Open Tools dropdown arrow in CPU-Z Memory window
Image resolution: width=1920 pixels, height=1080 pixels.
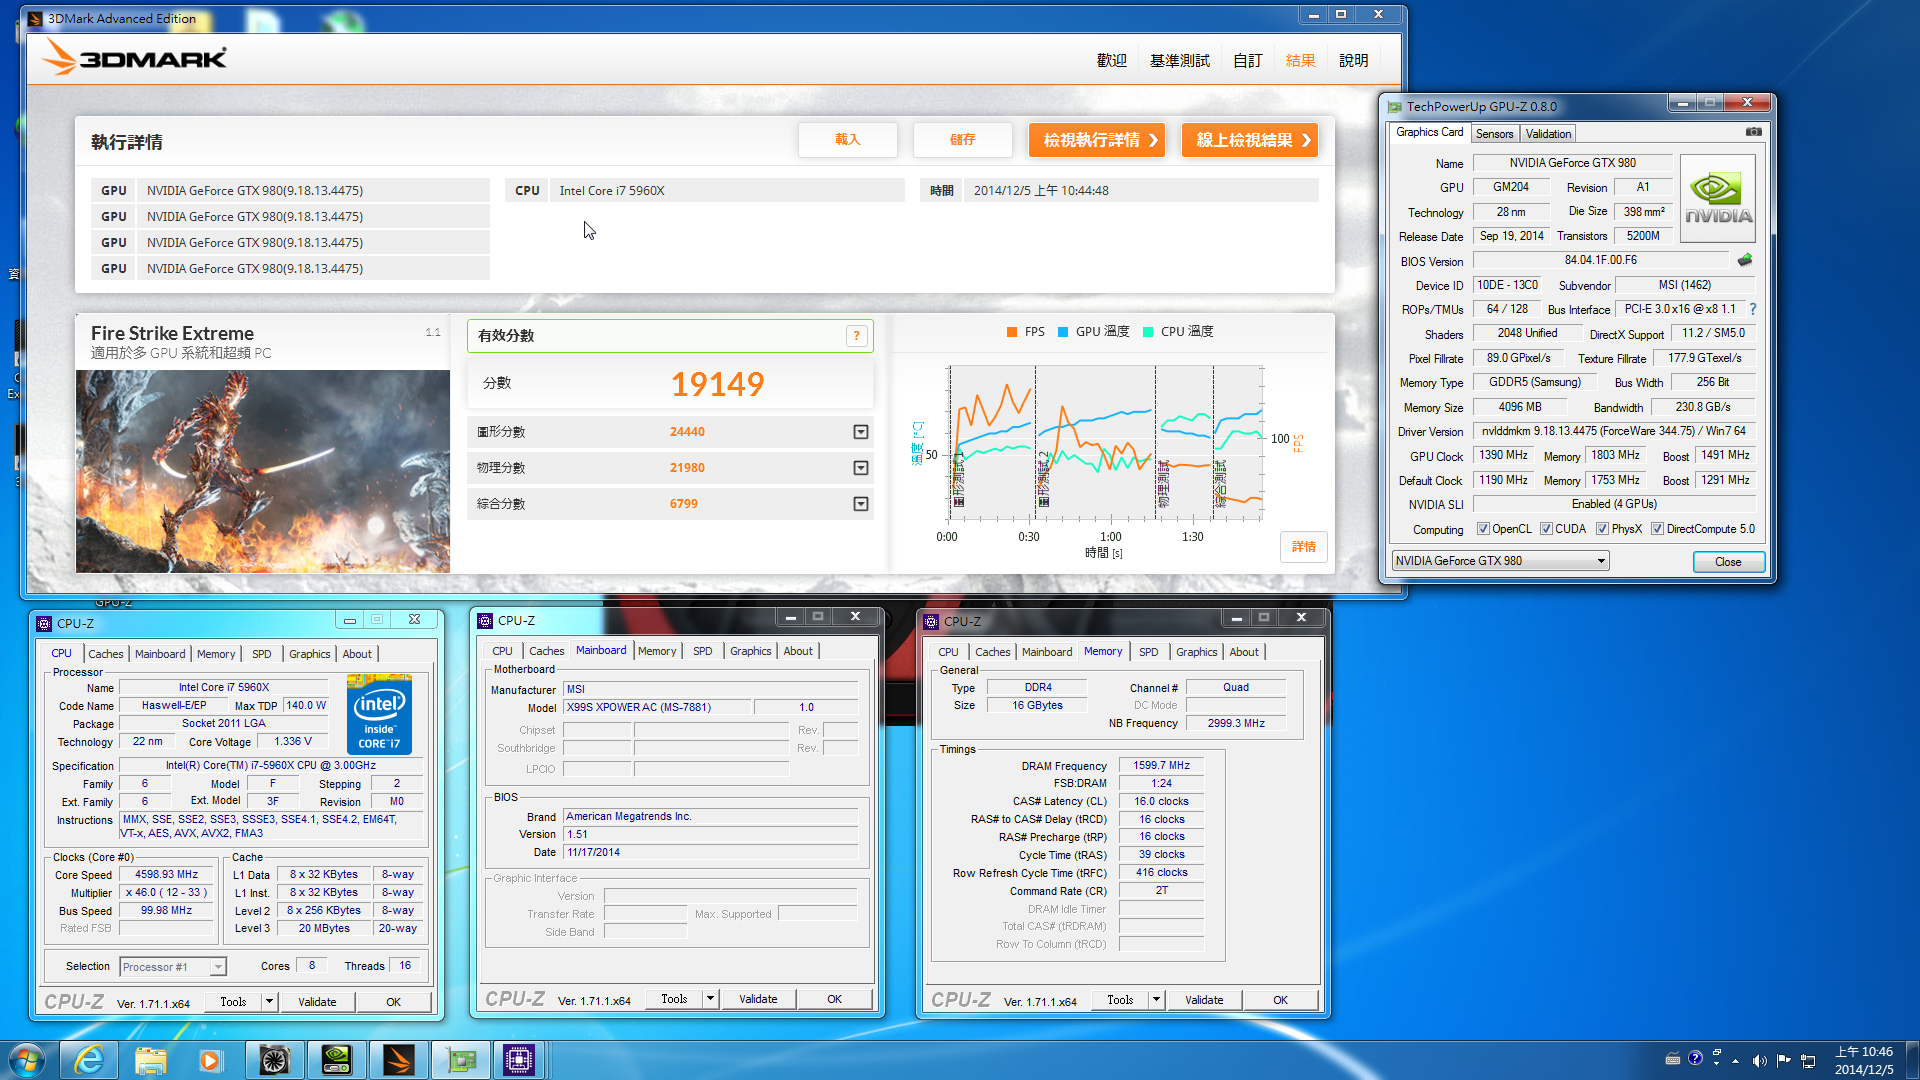tap(1156, 999)
